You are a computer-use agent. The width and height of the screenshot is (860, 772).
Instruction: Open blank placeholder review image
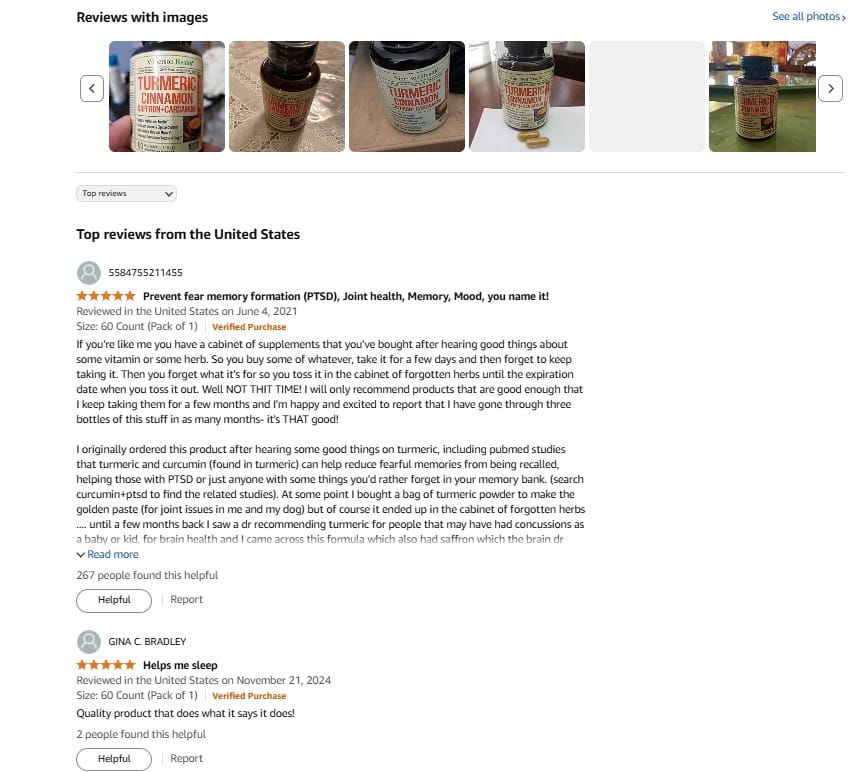pos(647,96)
